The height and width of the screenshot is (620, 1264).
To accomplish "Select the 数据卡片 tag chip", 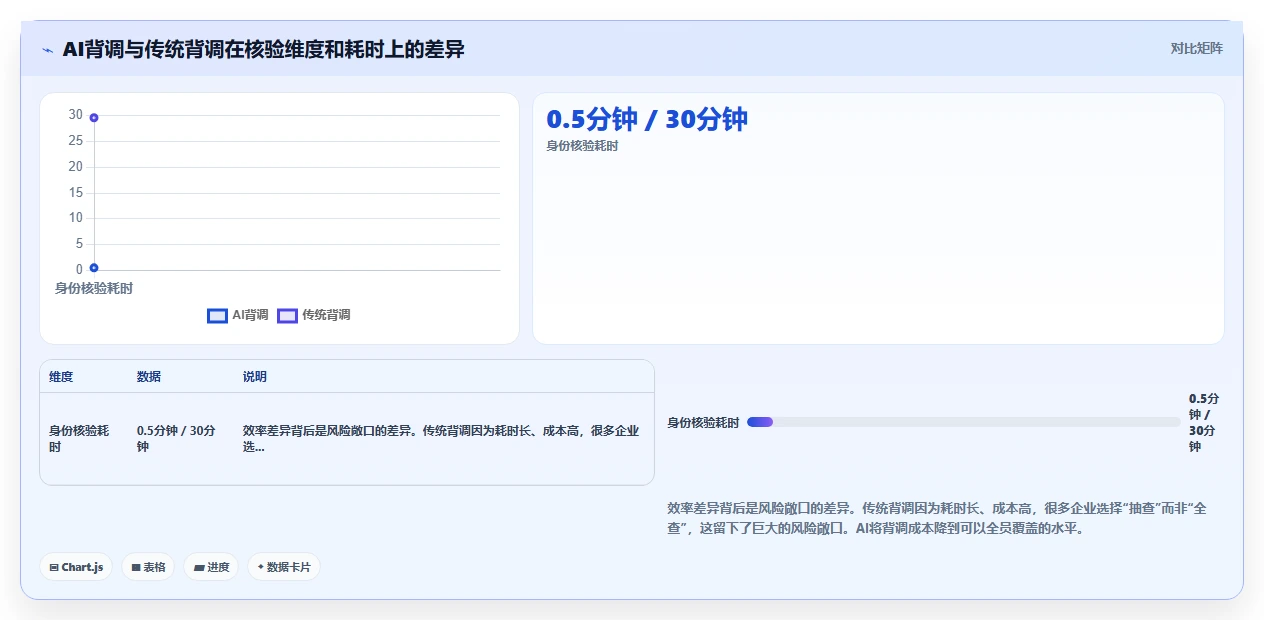I will (x=284, y=567).
